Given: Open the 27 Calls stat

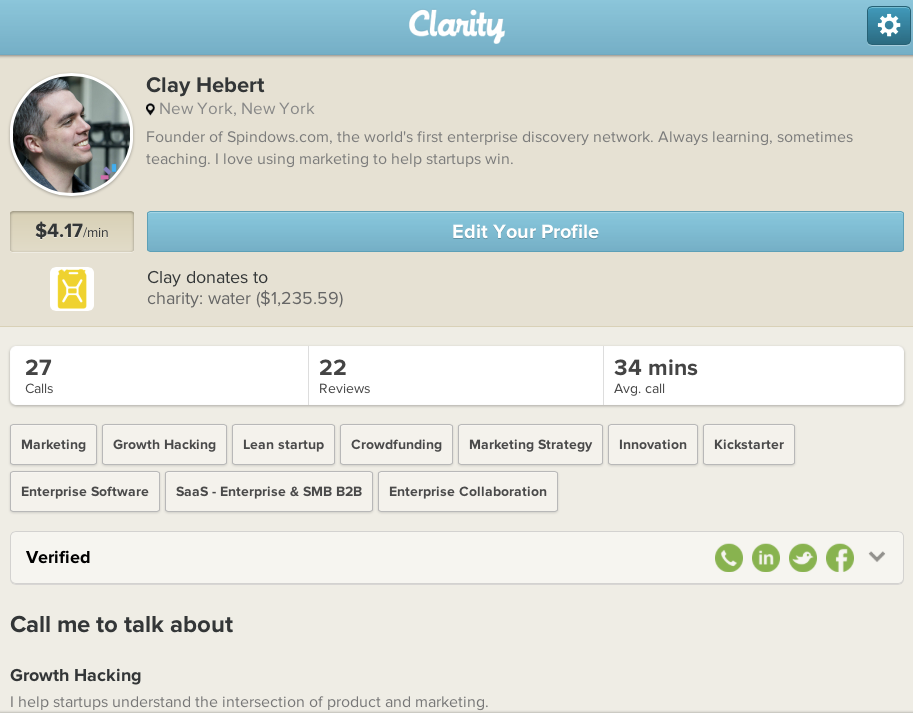Looking at the screenshot, I should click(159, 376).
